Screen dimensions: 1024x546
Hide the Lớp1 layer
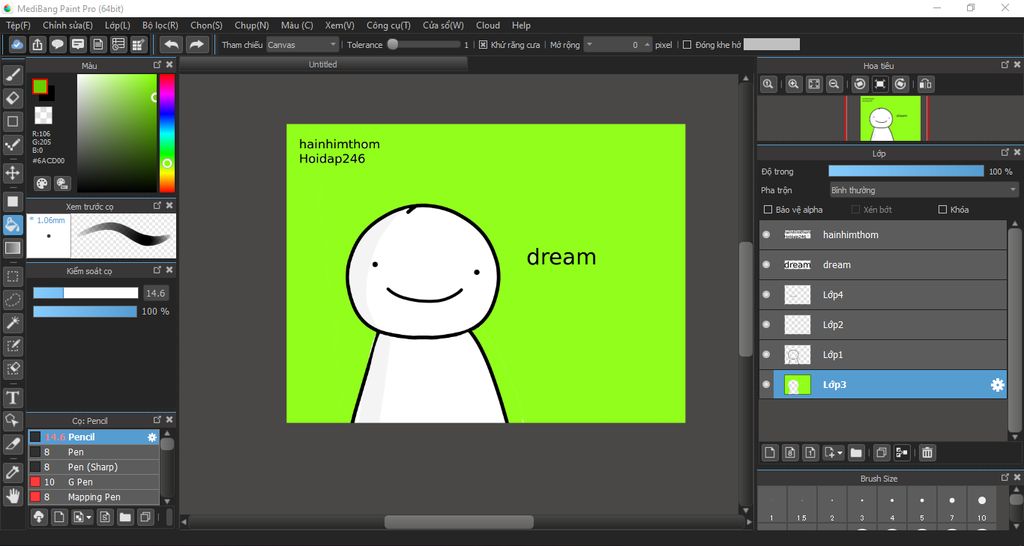767,355
